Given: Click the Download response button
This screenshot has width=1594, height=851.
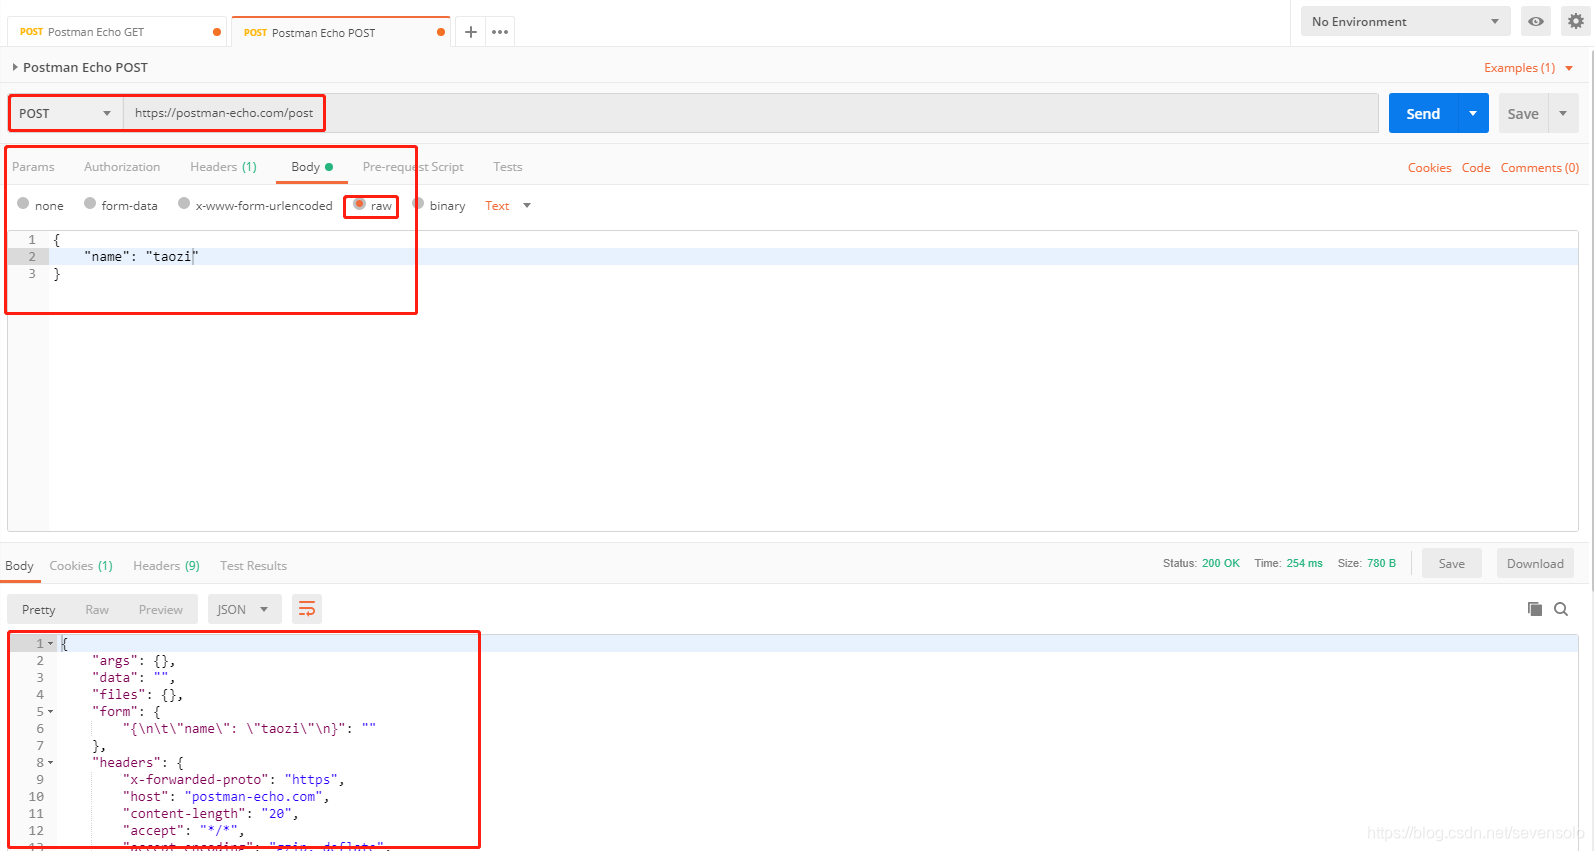Looking at the screenshot, I should pyautogui.click(x=1535, y=563).
